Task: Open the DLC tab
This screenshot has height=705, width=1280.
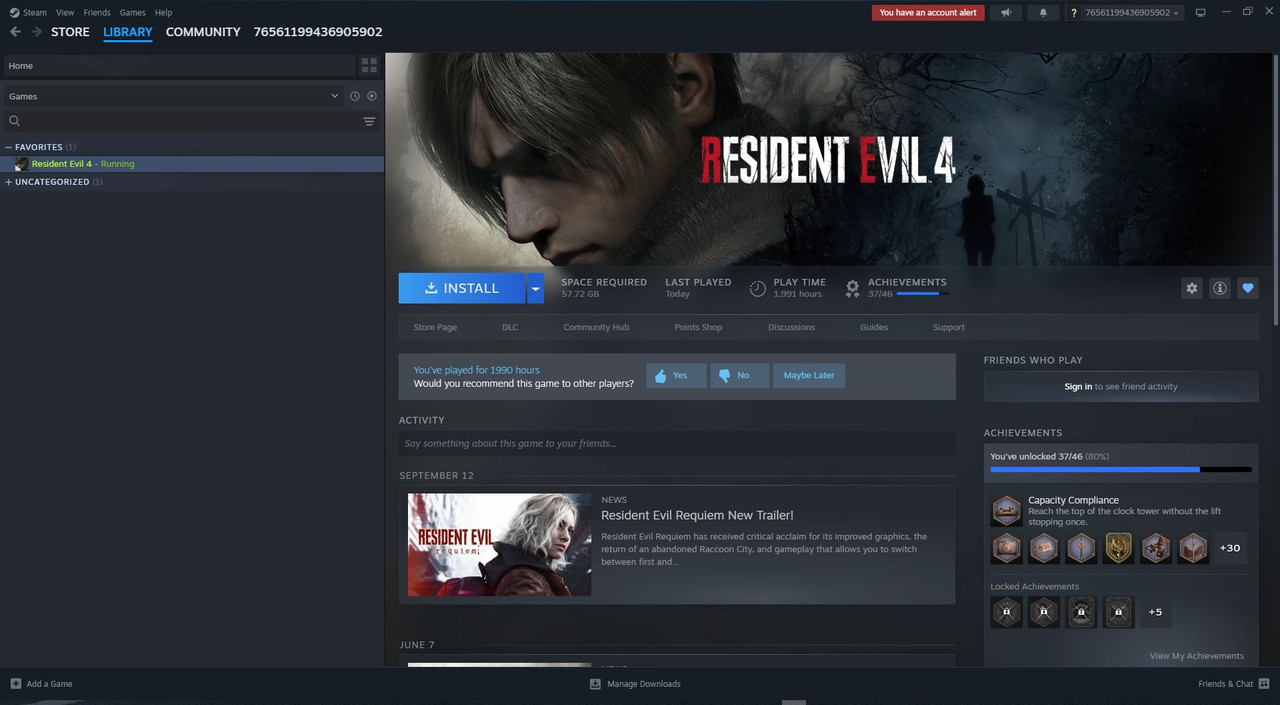Action: coord(510,327)
